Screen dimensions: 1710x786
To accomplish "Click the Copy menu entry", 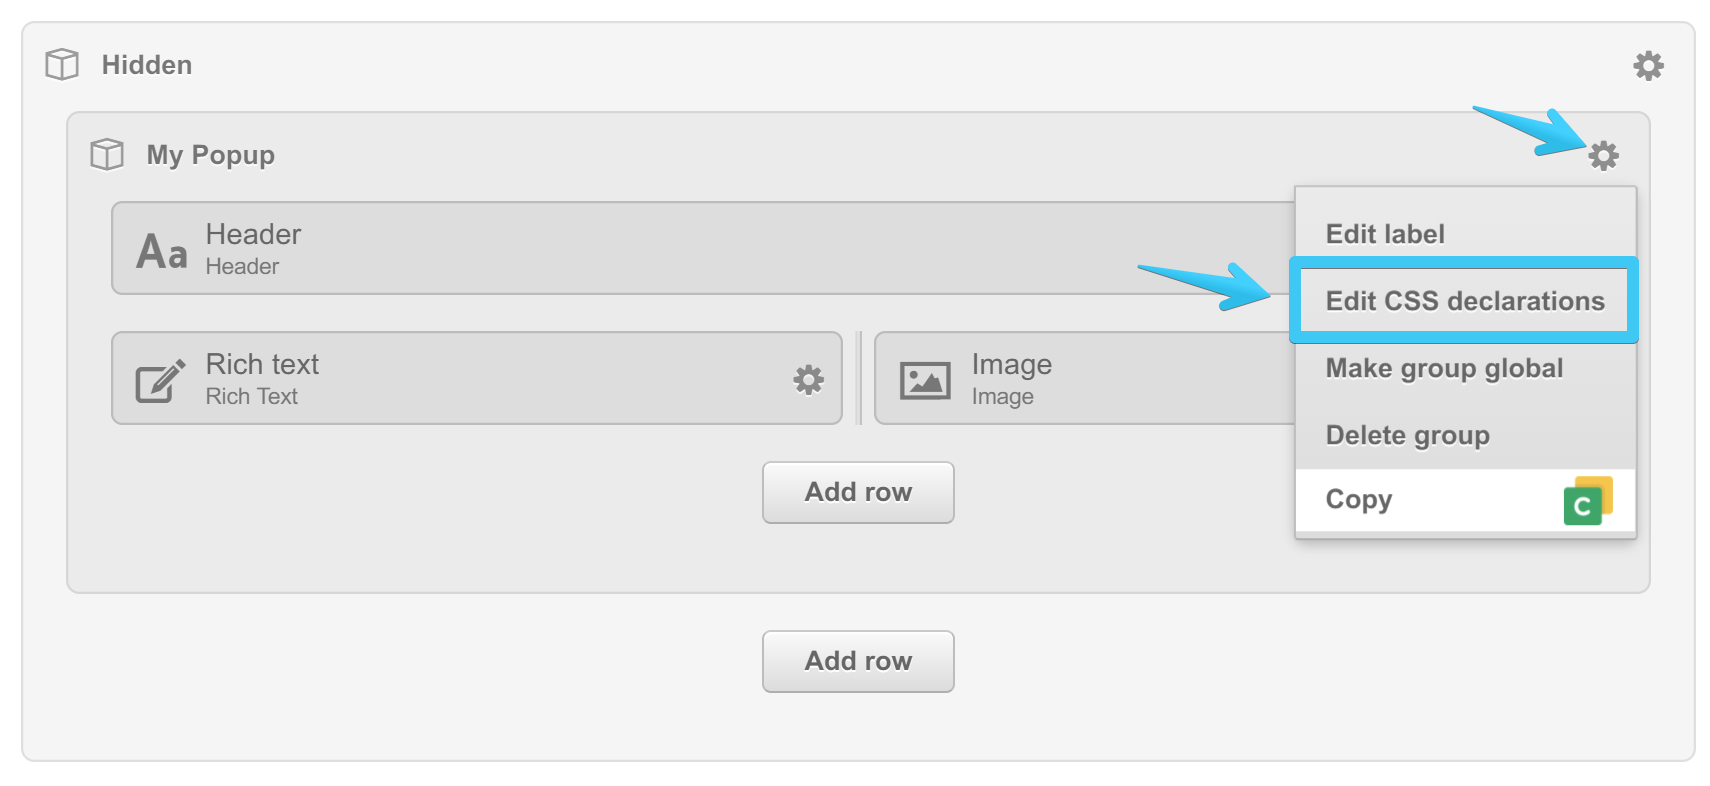I will (x=1359, y=499).
